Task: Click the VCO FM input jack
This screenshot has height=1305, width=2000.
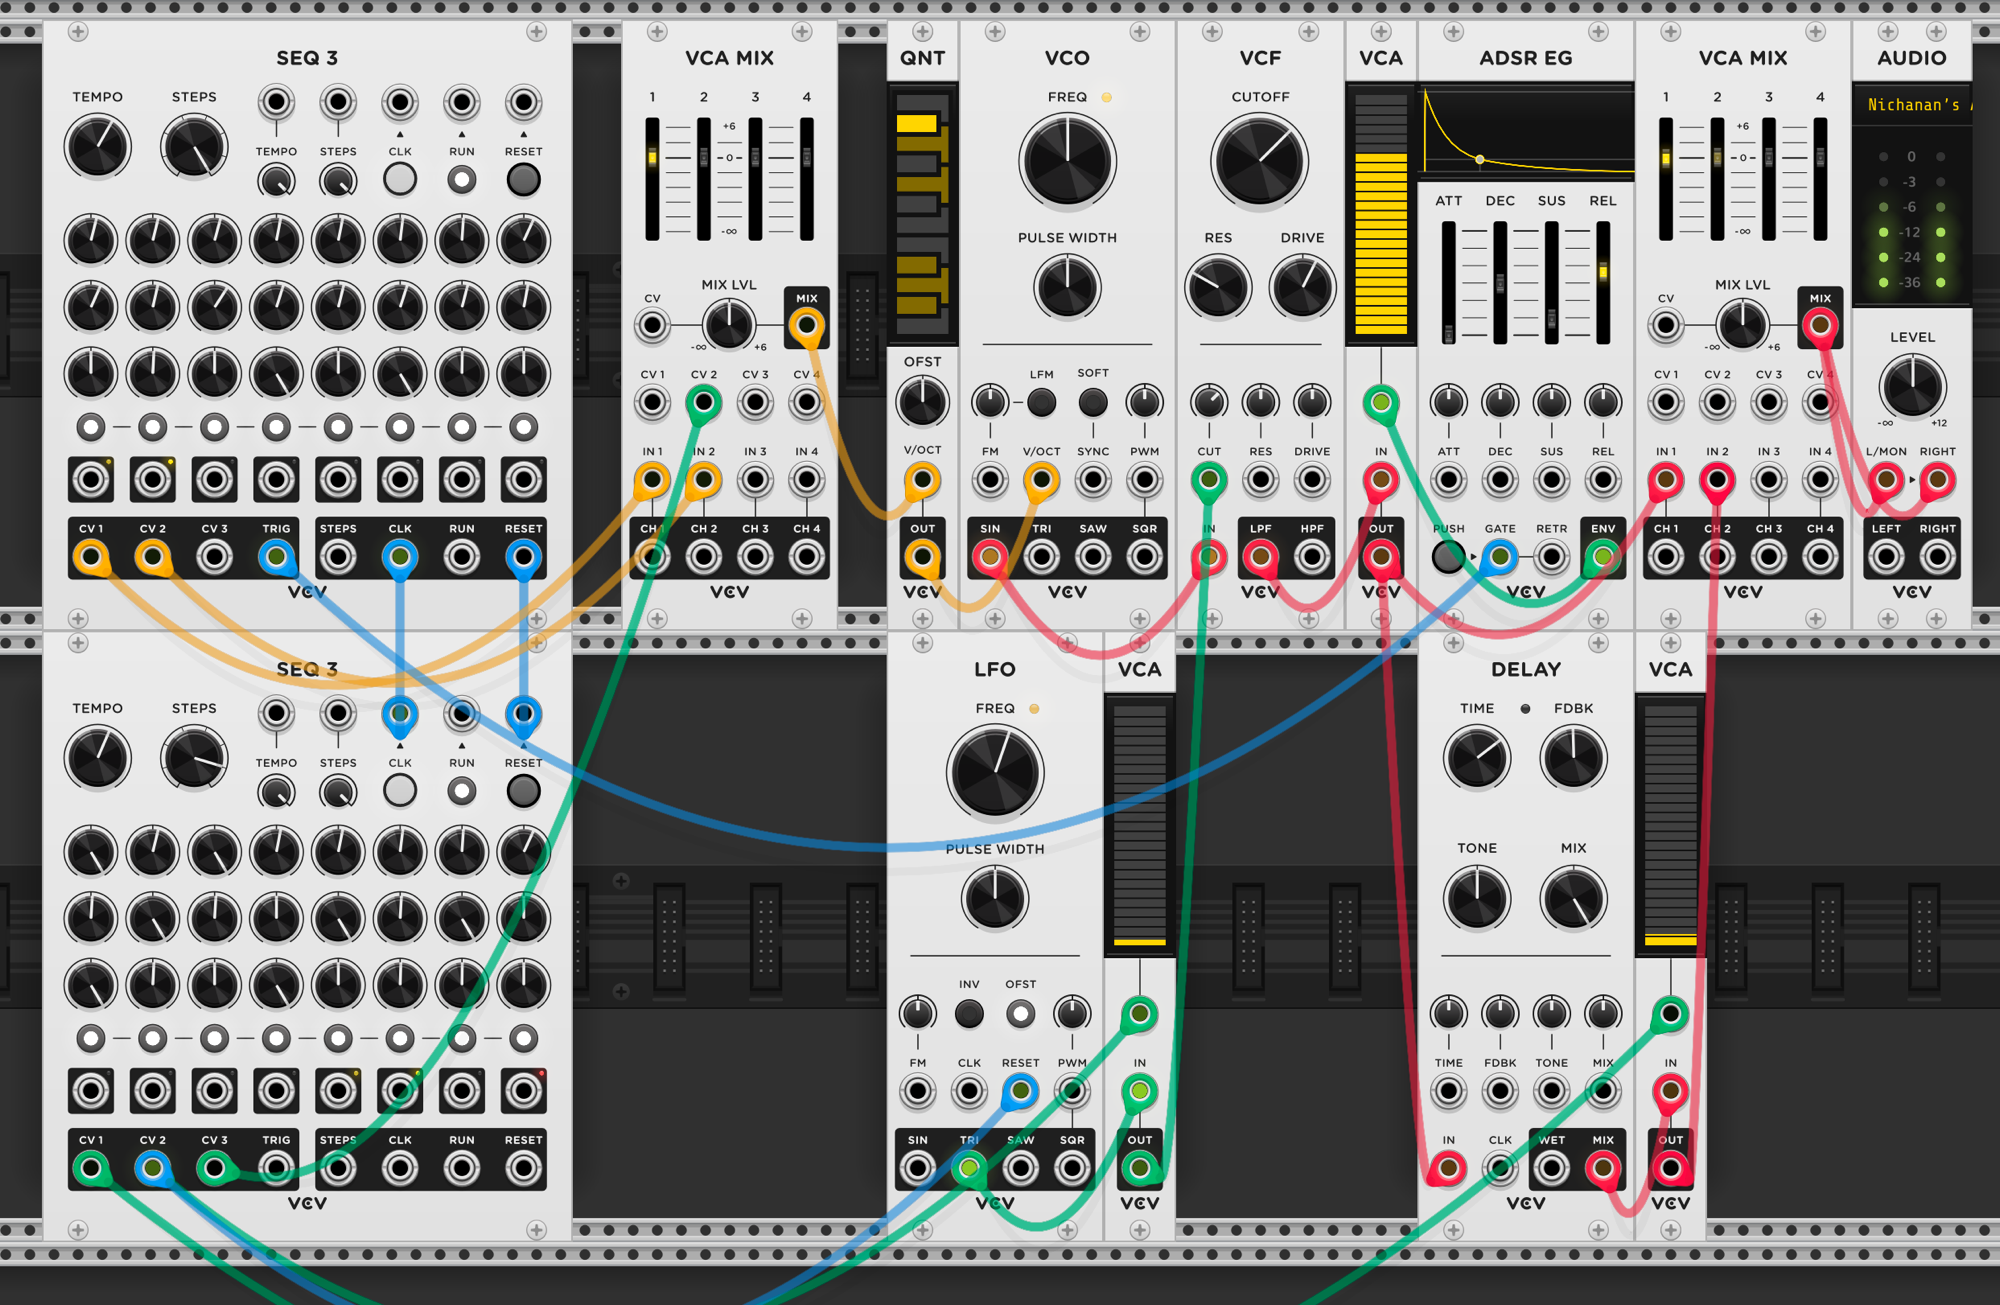Action: (x=990, y=480)
